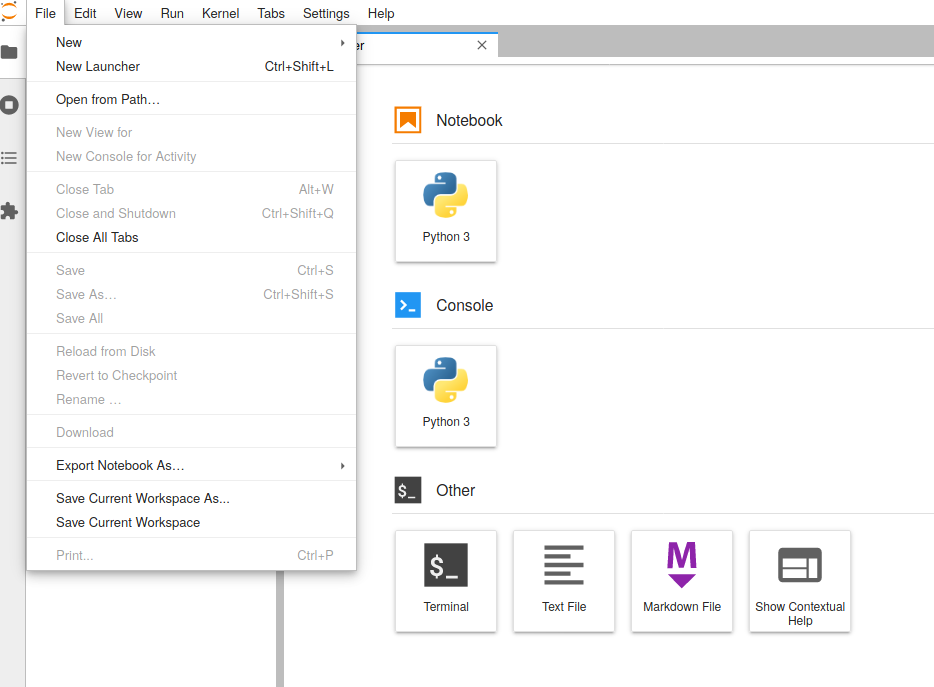
Task: Select the running terminals and kernels icon
Action: coord(10,106)
